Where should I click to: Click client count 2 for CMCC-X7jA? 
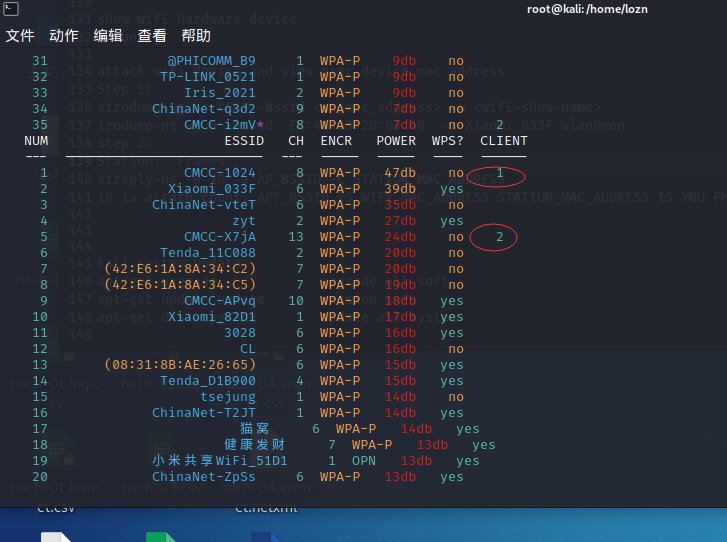pos(500,237)
